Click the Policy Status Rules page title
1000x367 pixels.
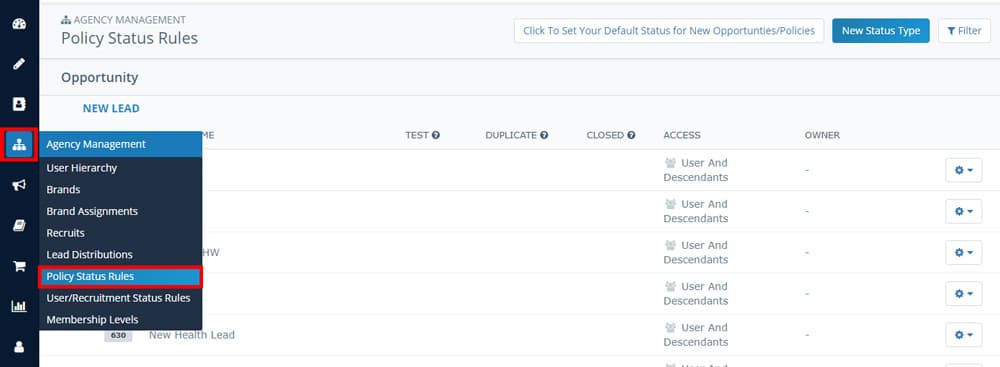point(129,38)
